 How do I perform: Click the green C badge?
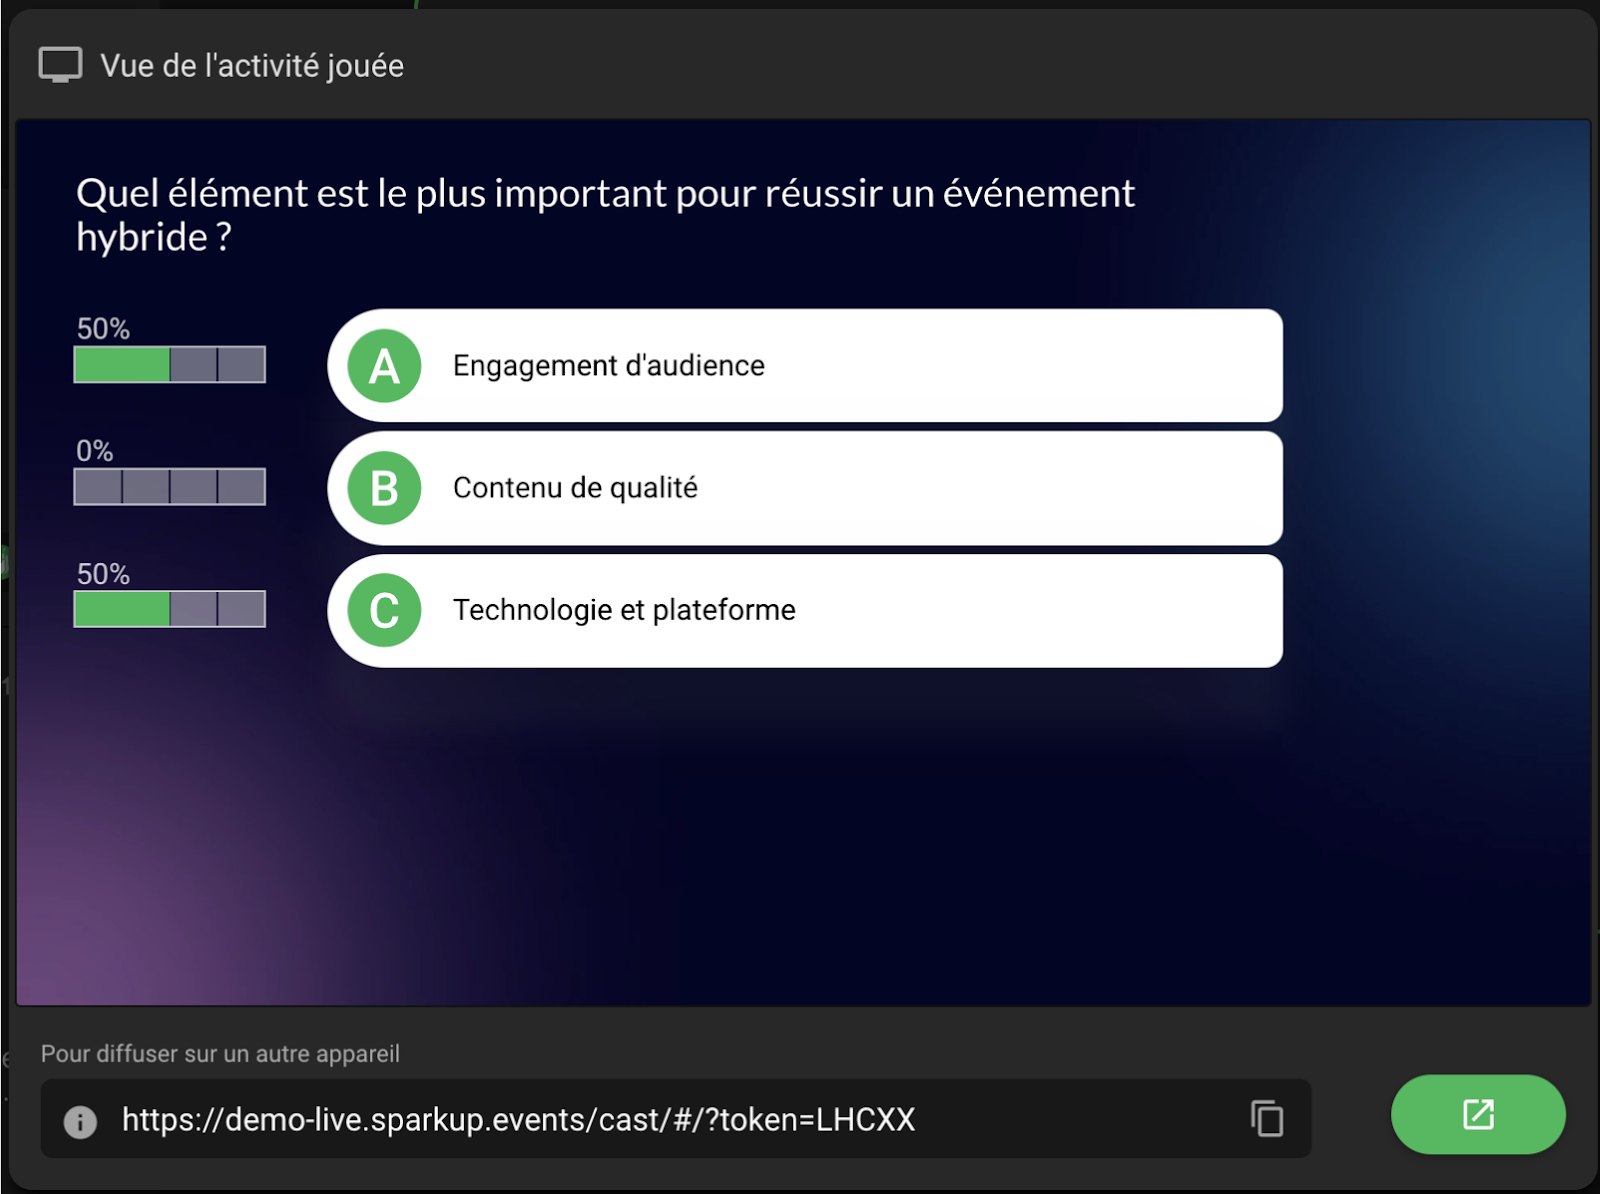[x=384, y=610]
